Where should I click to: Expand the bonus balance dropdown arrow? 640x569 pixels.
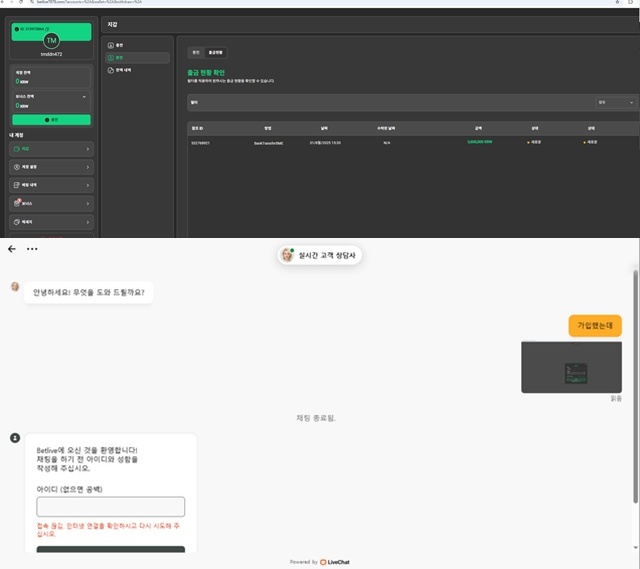click(x=84, y=97)
